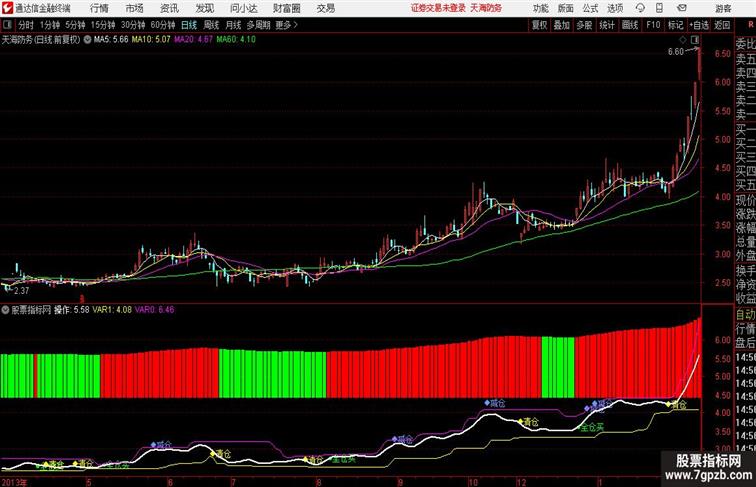Click the red 天海防务 stock name in title bar
Screen dimensions: 756x487
click(486, 8)
